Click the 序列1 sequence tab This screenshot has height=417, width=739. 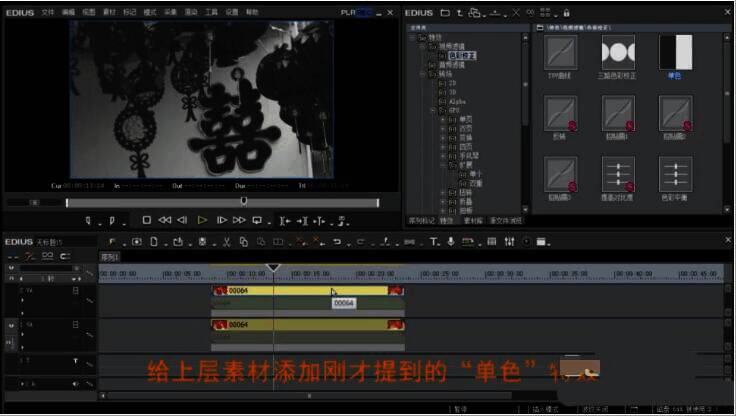(110, 257)
